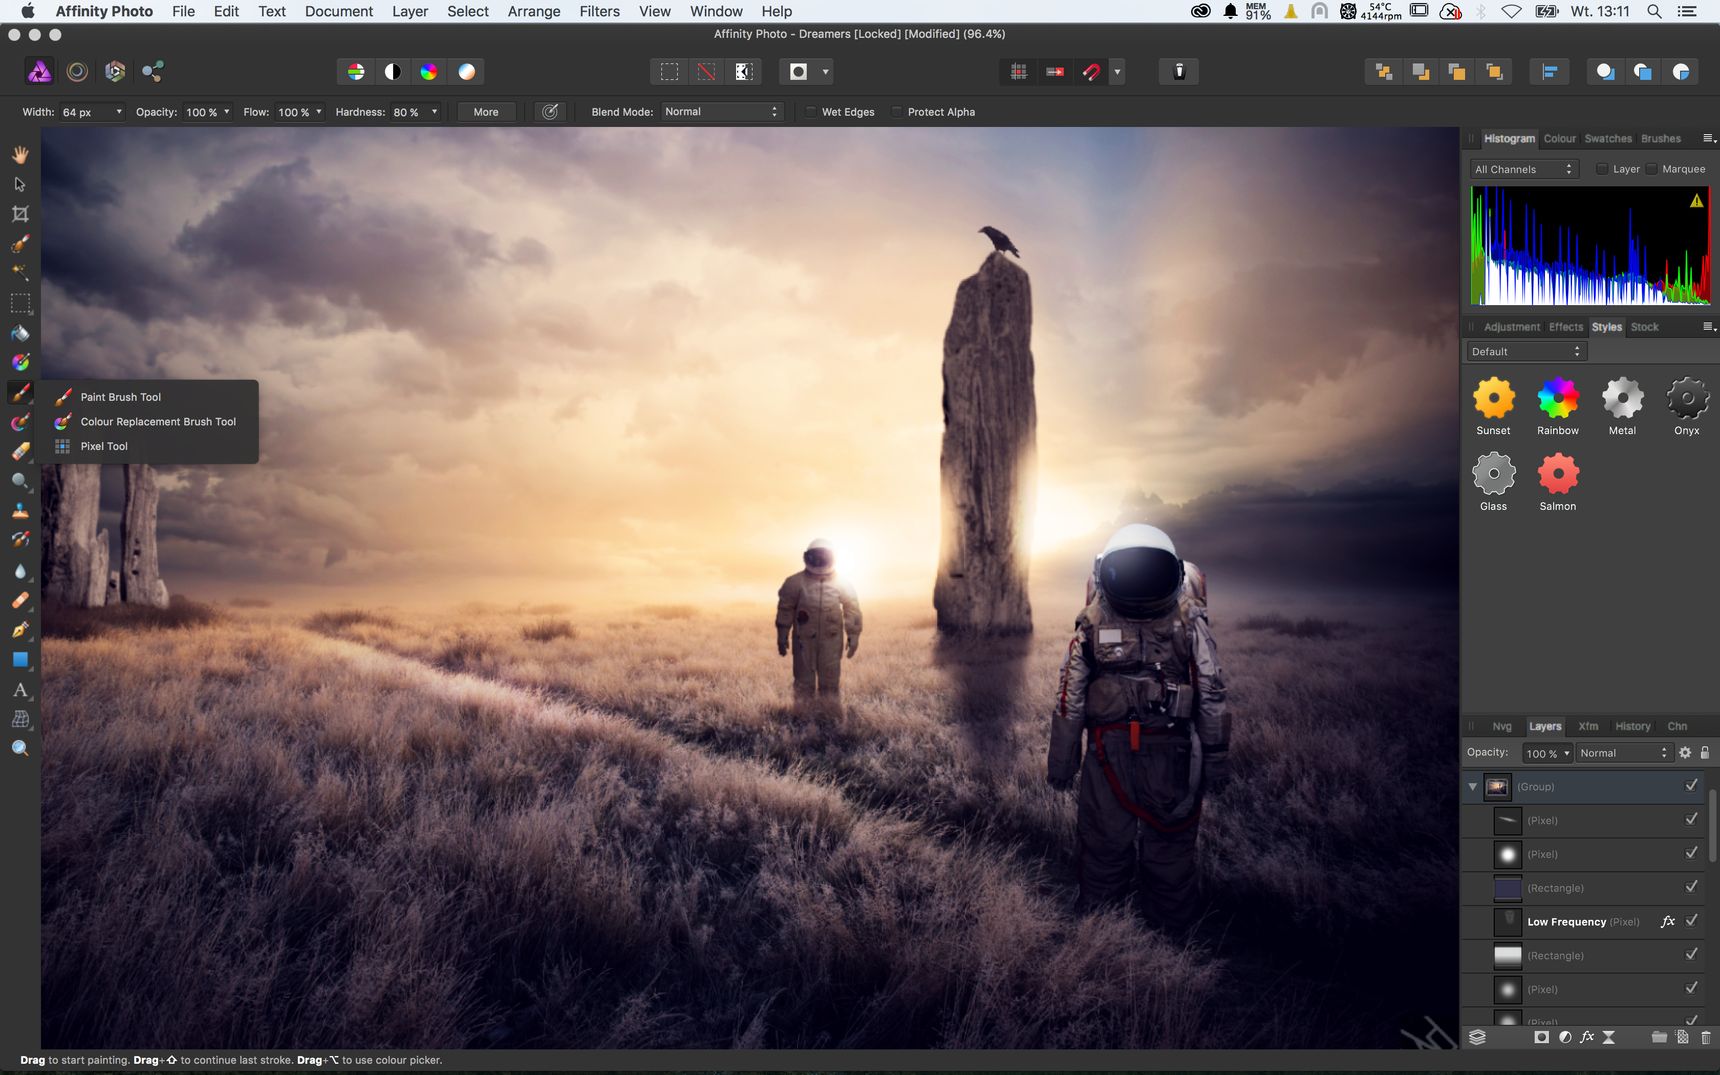Select the Text tool
Viewport: 1720px width, 1075px height.
(20, 690)
